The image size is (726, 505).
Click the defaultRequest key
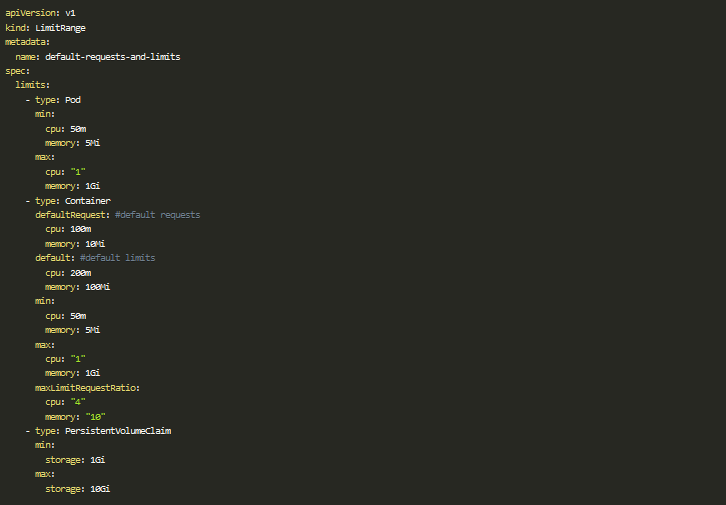point(70,215)
